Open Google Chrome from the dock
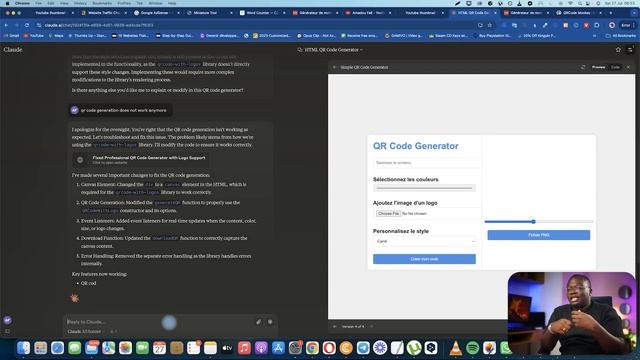The image size is (640, 360). click(312, 348)
